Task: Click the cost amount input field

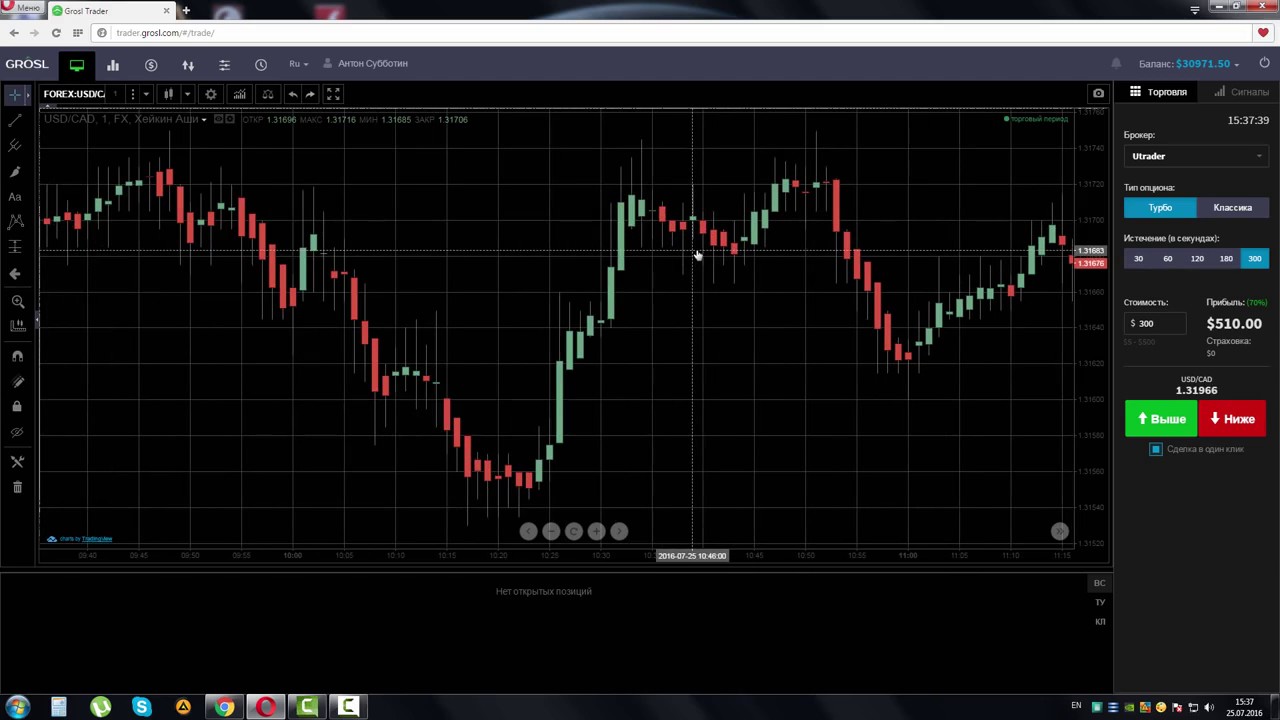Action: click(x=1155, y=323)
